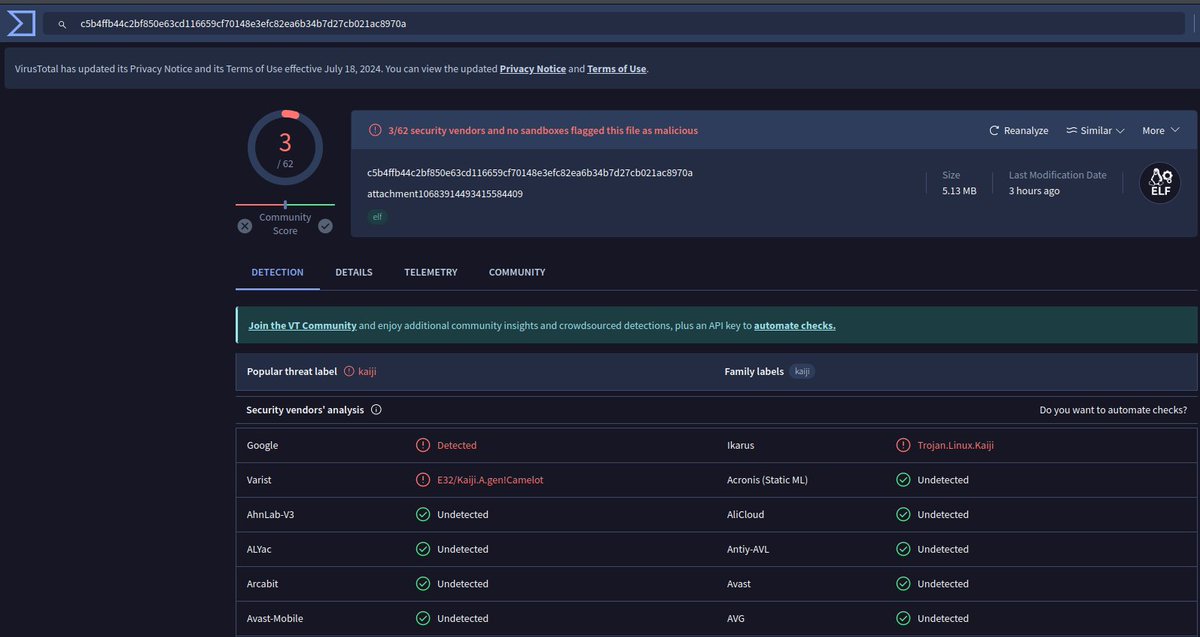Click the Popular threat label kaiji text

click(367, 371)
